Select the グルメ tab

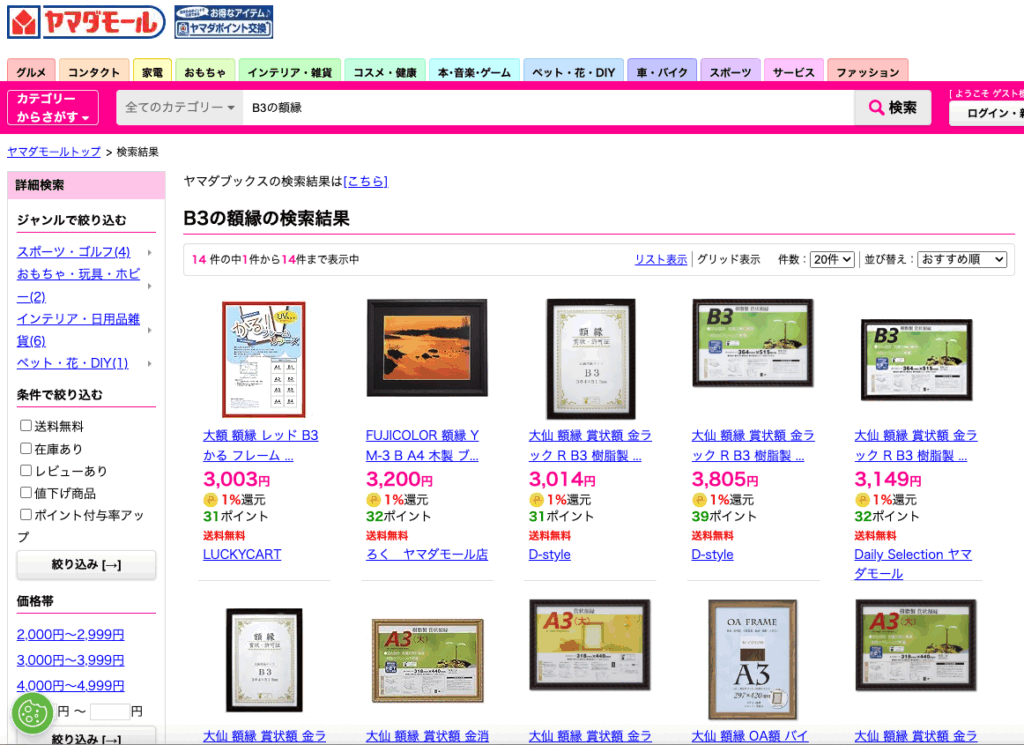click(31, 71)
